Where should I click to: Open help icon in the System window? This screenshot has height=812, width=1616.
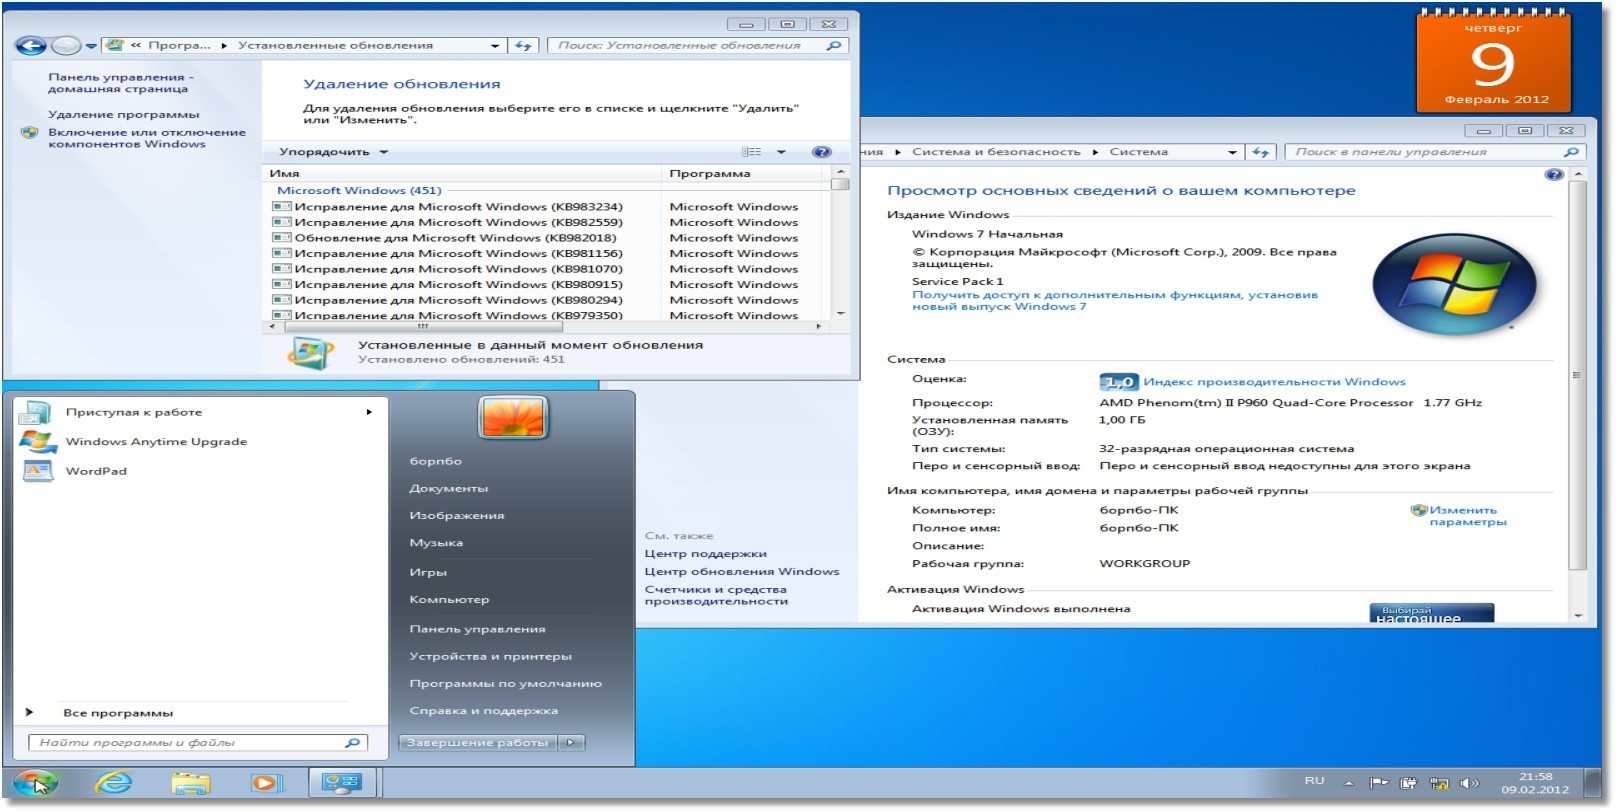(x=1553, y=174)
